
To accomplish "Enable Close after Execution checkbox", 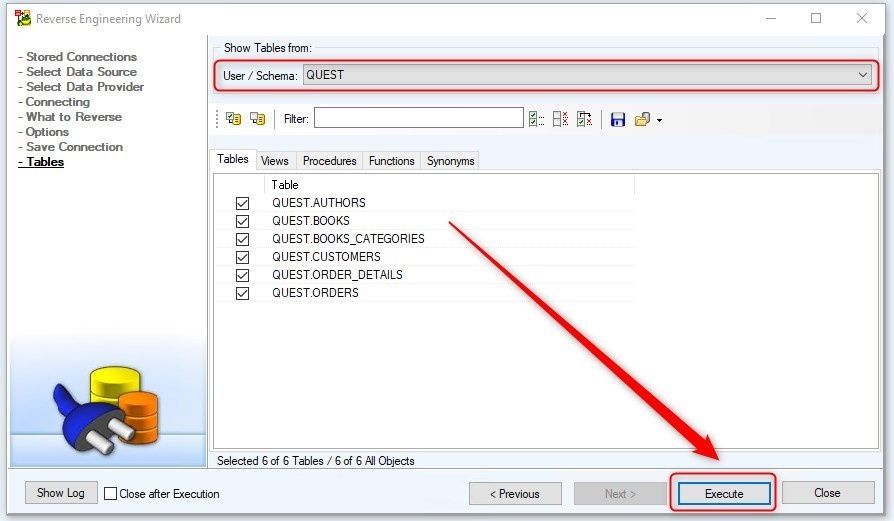I will click(x=111, y=494).
